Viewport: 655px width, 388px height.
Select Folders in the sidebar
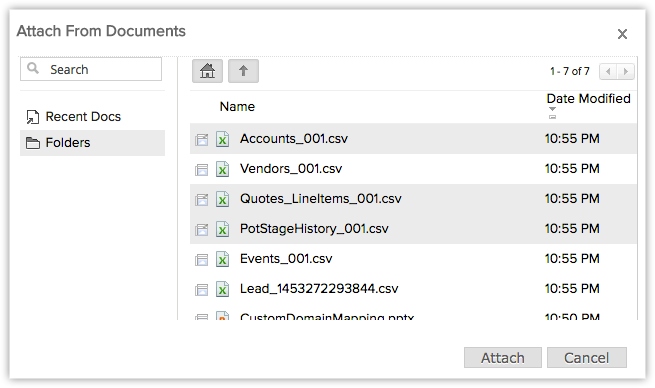(x=92, y=143)
